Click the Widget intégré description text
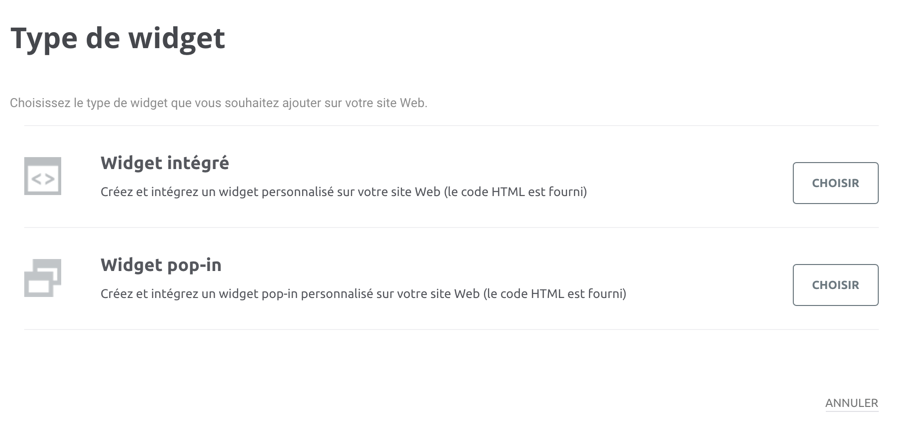The image size is (902, 433). [344, 192]
